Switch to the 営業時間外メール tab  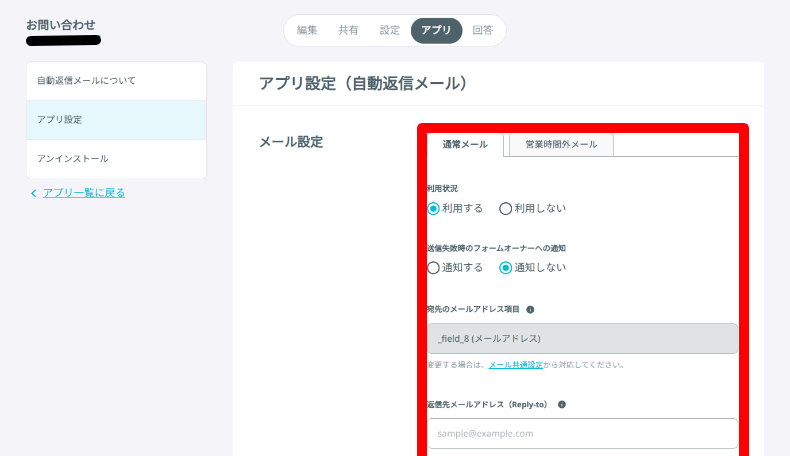[x=561, y=145]
